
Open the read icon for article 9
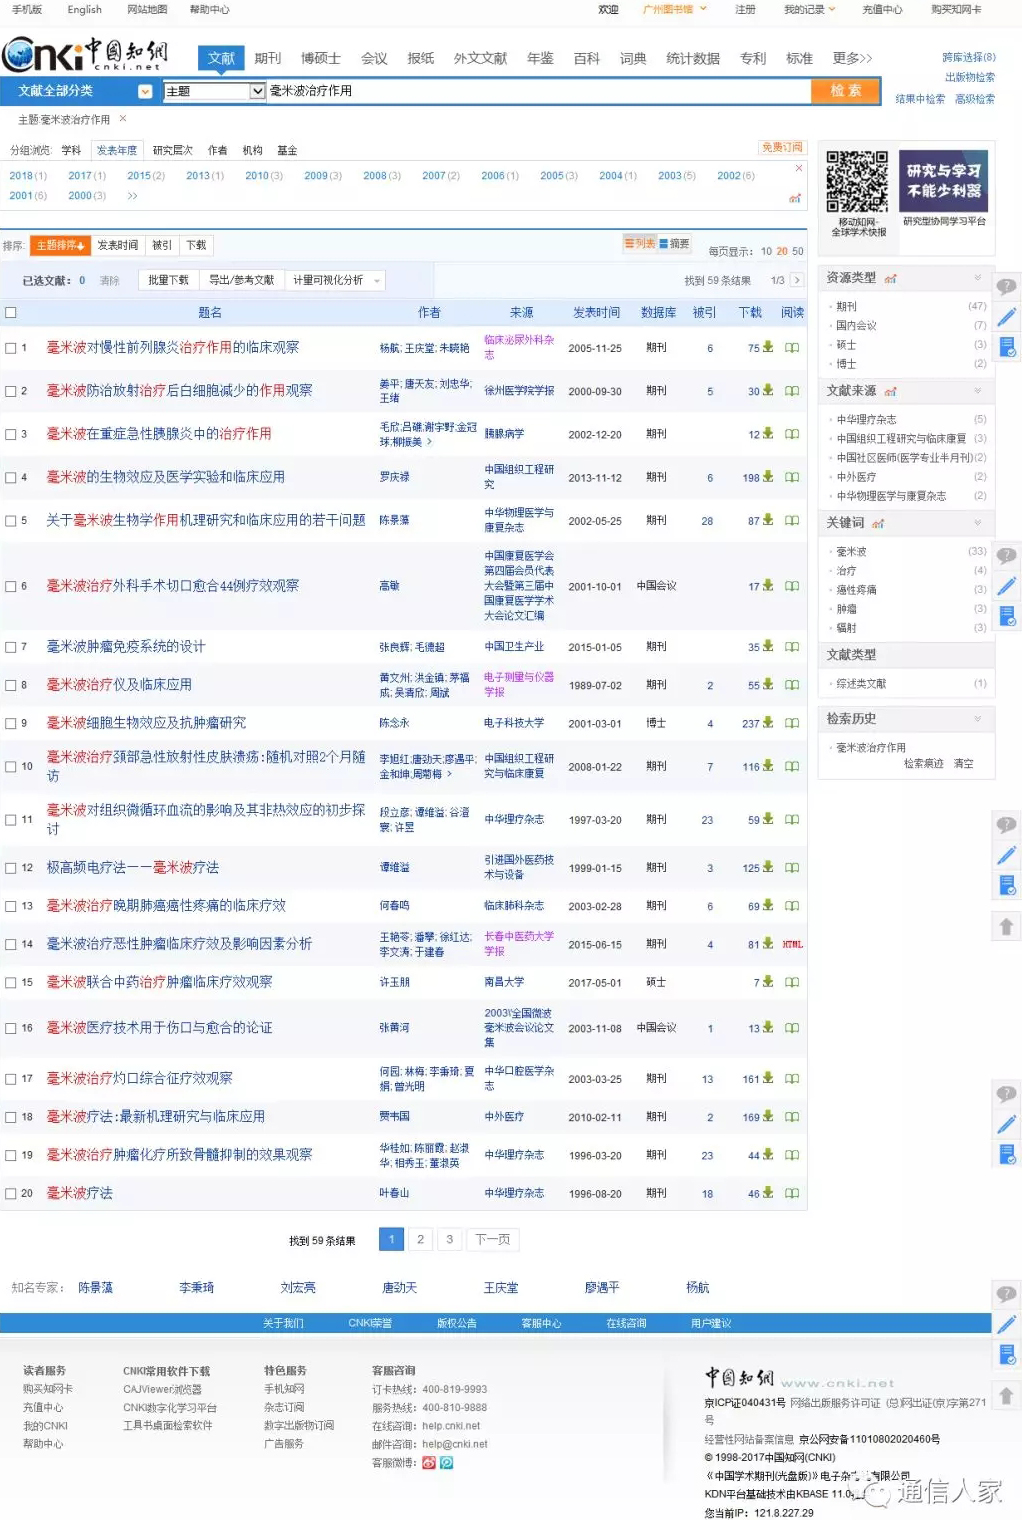coord(792,723)
